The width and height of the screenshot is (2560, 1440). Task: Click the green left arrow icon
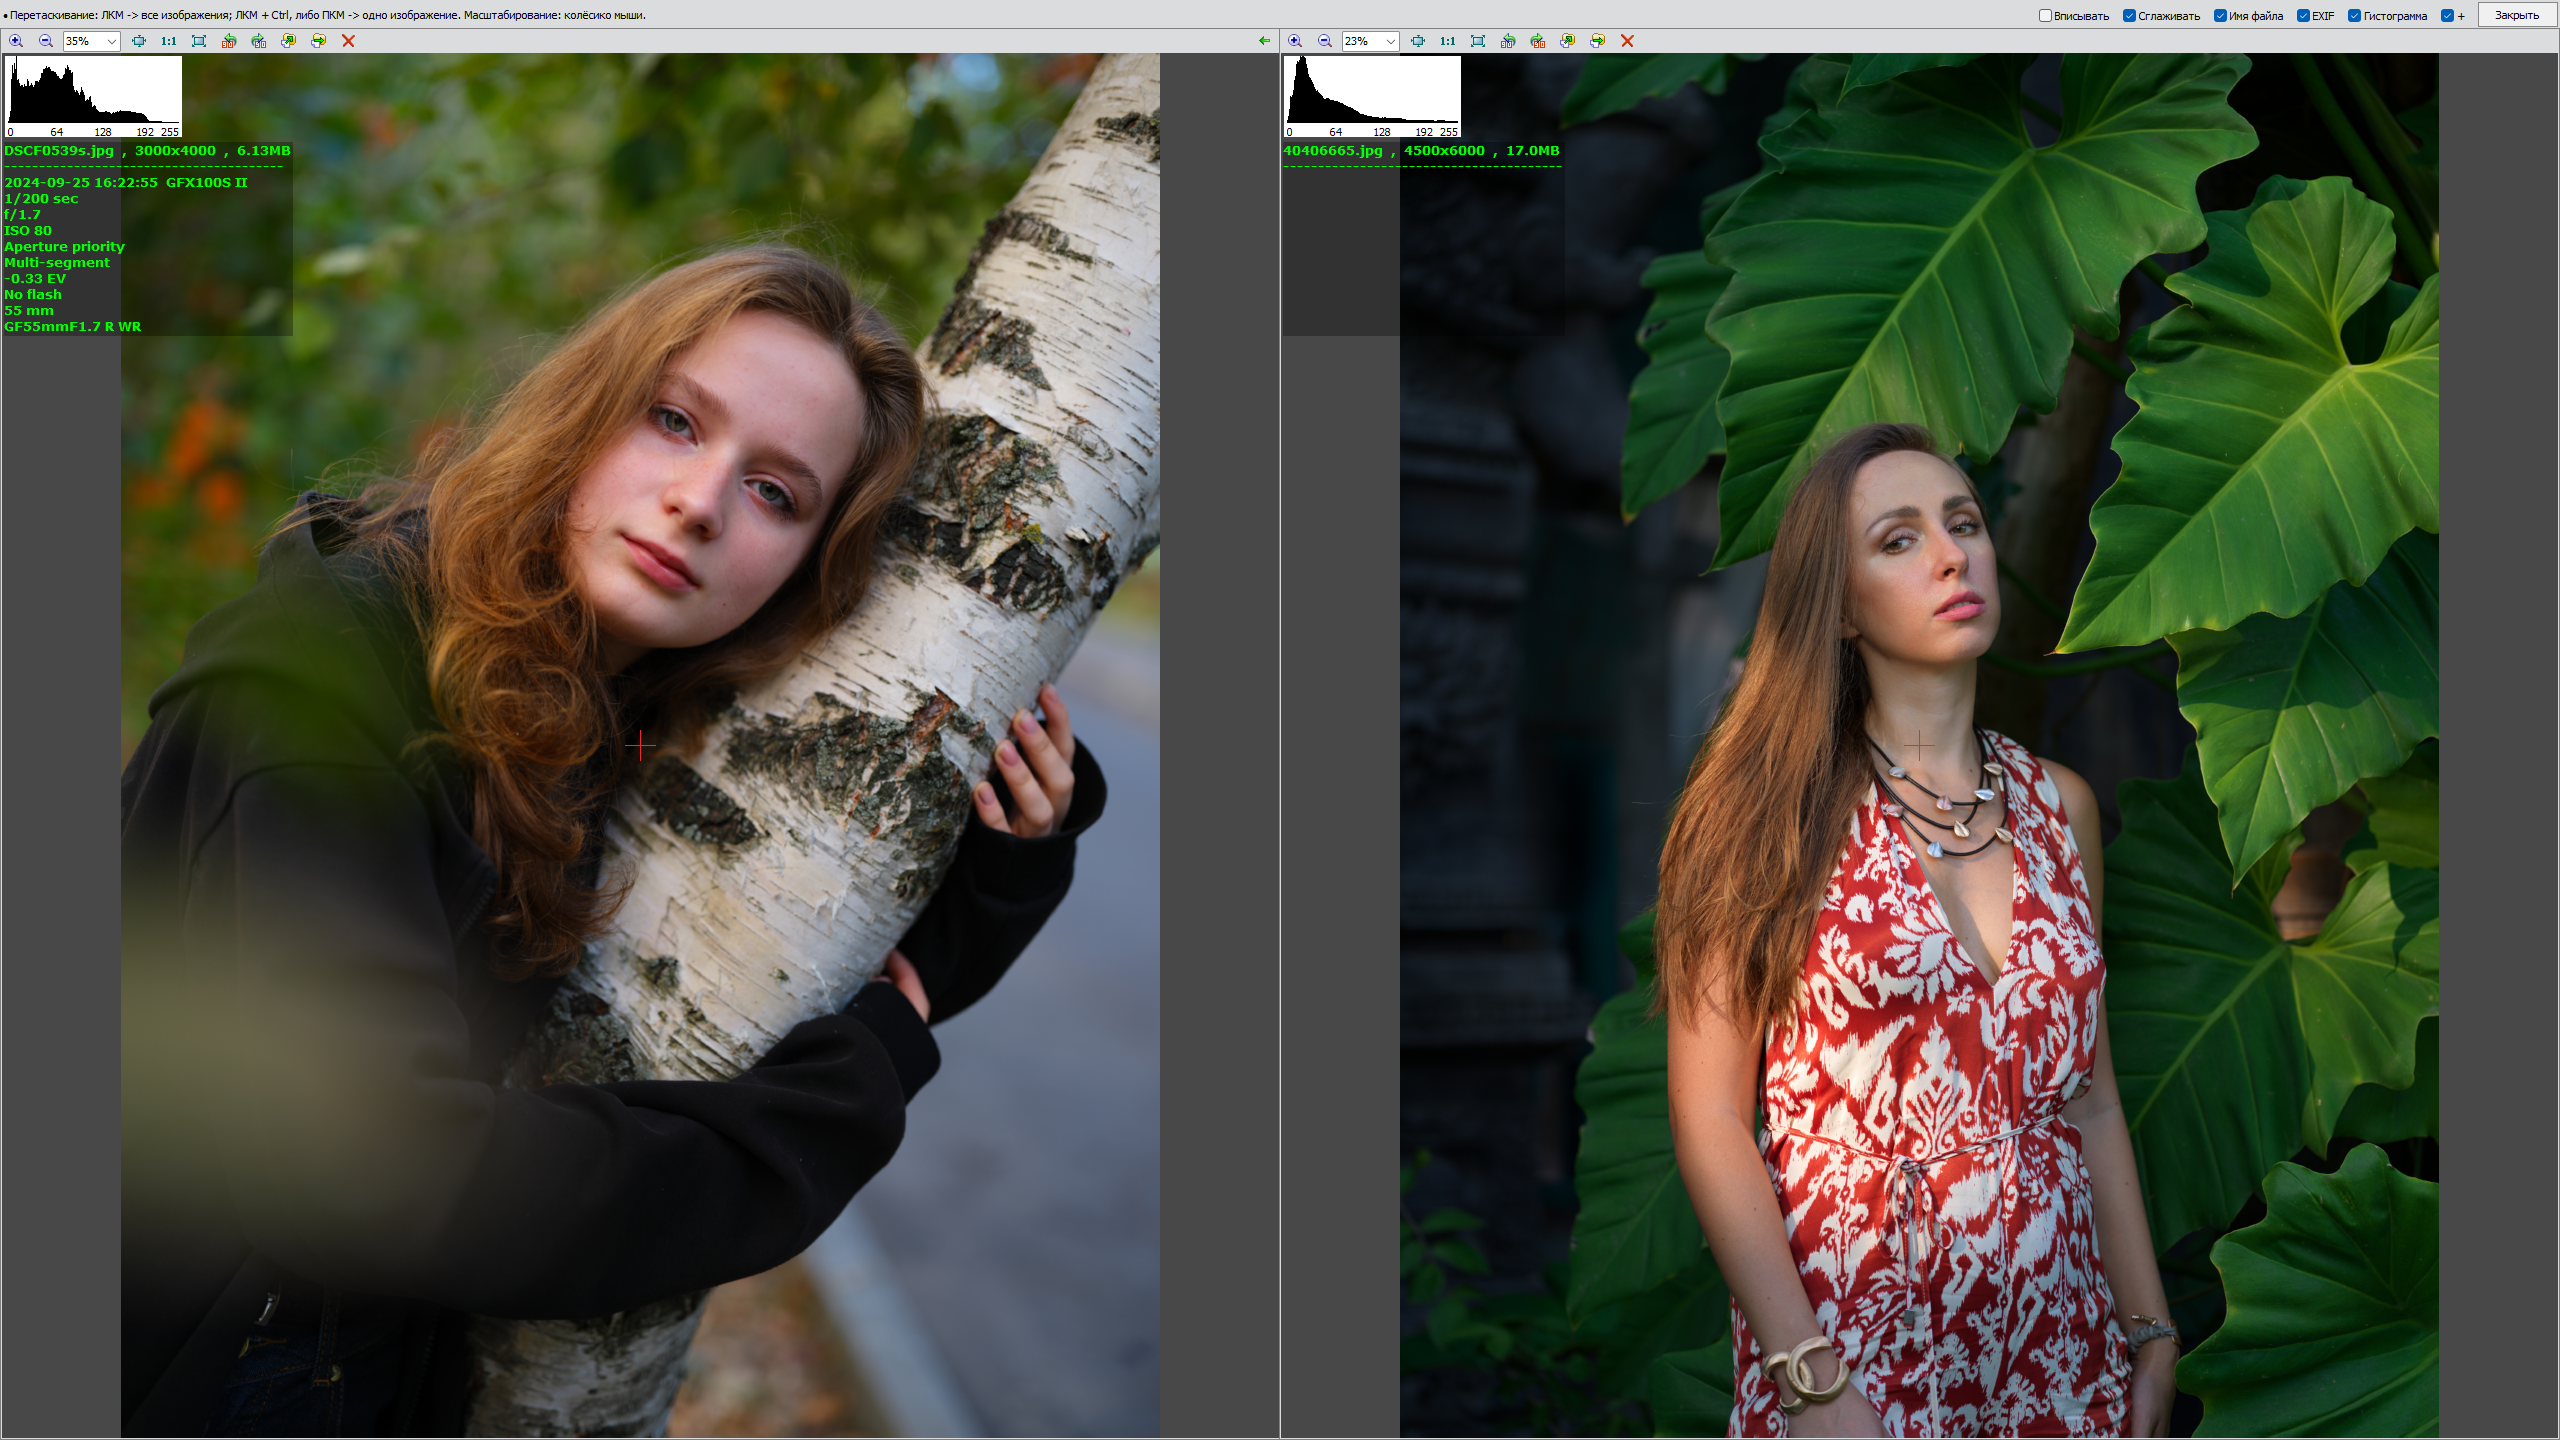pos(1265,41)
